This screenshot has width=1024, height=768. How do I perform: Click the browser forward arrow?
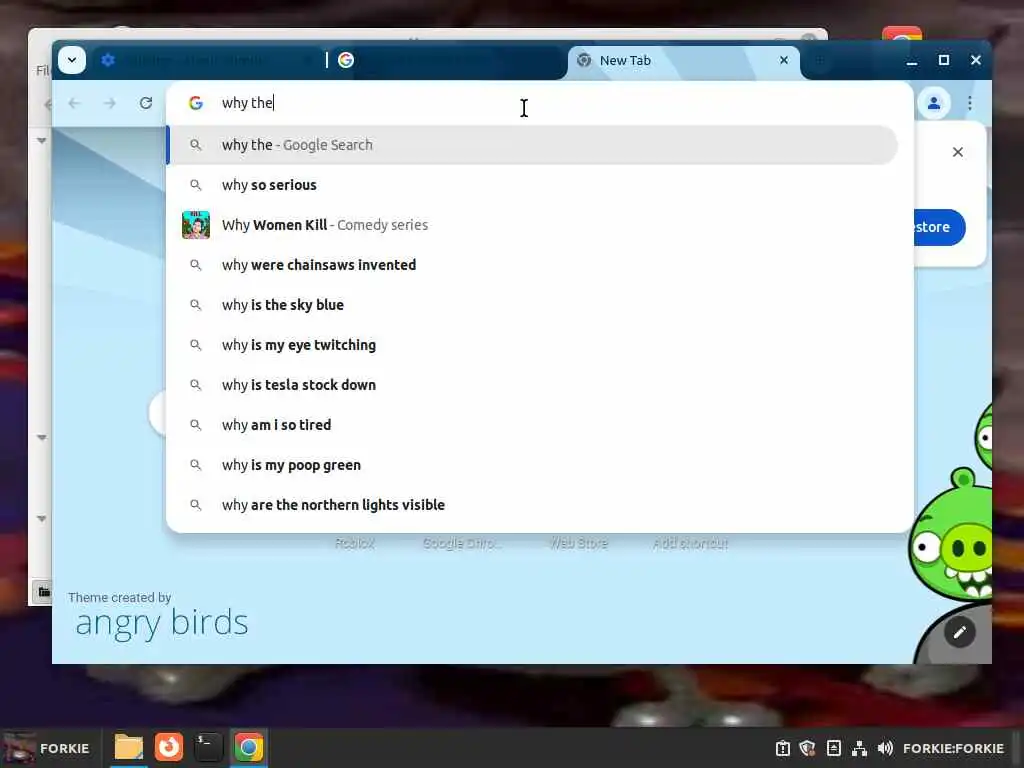110,103
